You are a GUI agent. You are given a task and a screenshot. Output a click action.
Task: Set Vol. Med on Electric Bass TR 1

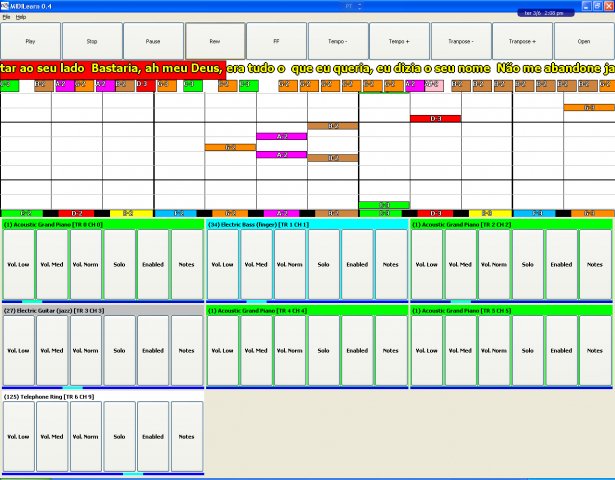[x=256, y=265]
